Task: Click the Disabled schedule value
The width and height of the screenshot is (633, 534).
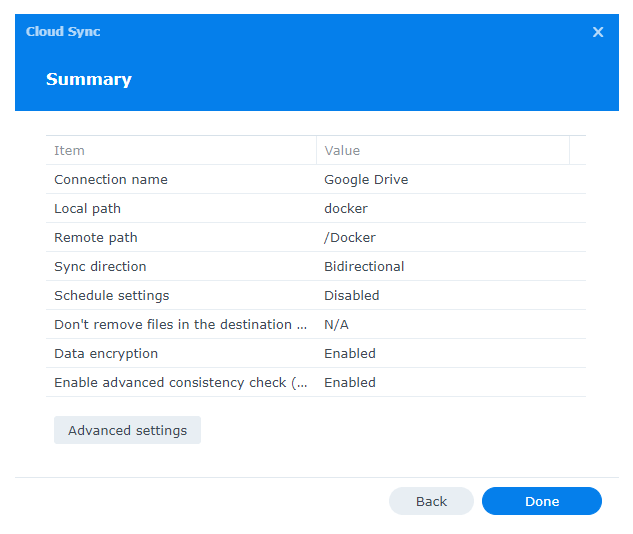Action: point(352,296)
